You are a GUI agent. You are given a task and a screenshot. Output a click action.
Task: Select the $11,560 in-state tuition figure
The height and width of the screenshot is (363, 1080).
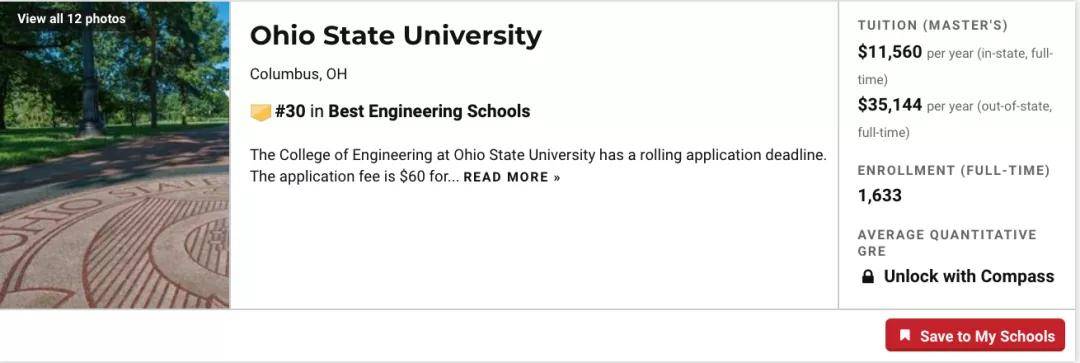tap(889, 52)
